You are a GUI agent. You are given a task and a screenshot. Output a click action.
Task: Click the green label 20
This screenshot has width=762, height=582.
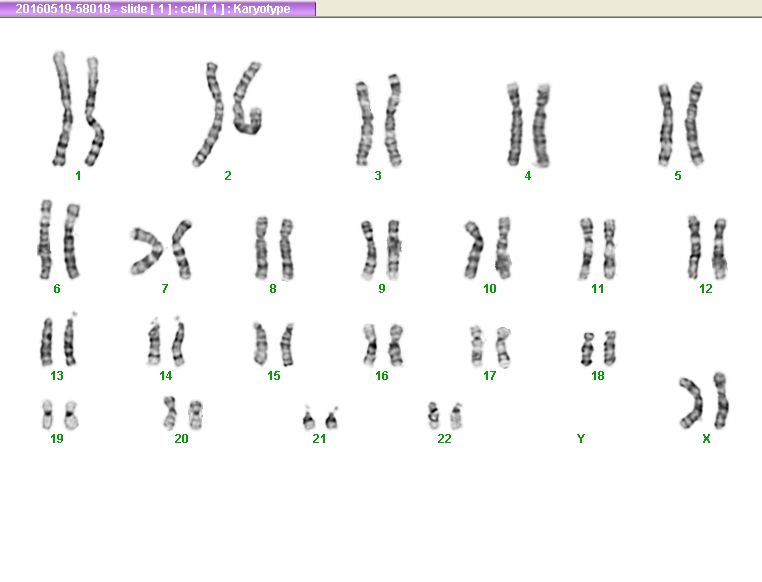point(181,439)
